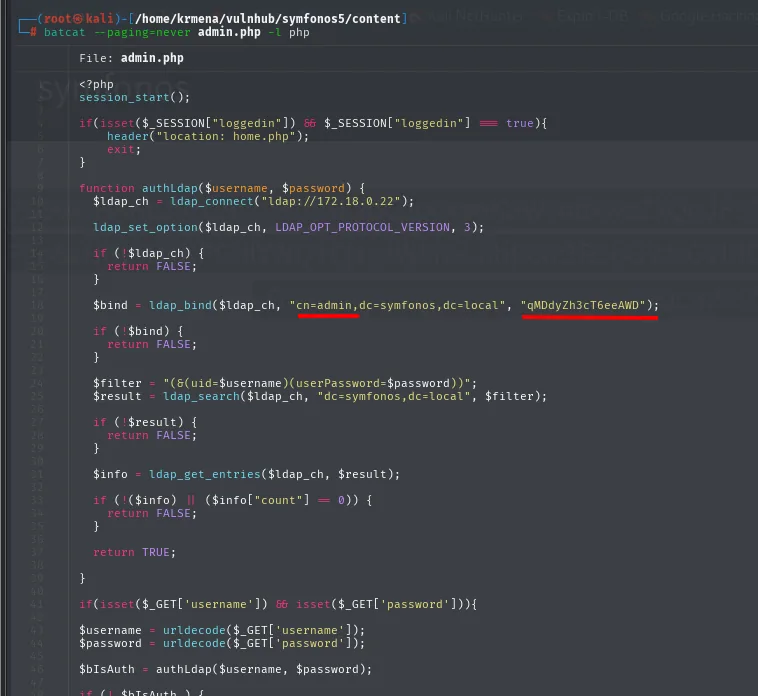
Task: Click the $bIsAuth = authLdap line
Action: [226, 669]
